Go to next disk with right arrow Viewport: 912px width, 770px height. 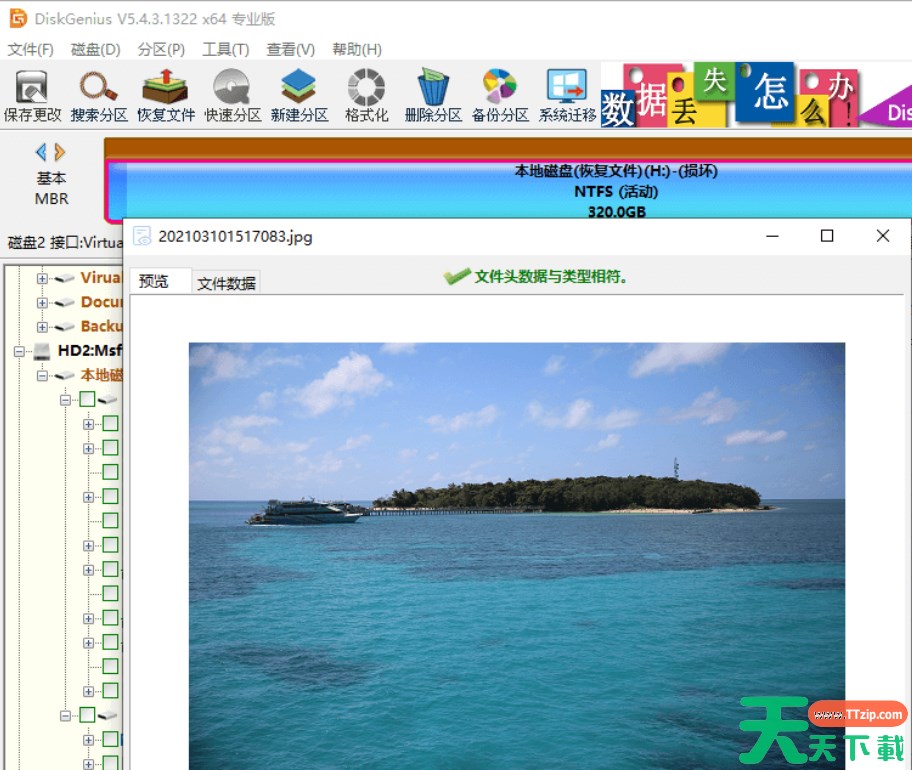coord(59,152)
